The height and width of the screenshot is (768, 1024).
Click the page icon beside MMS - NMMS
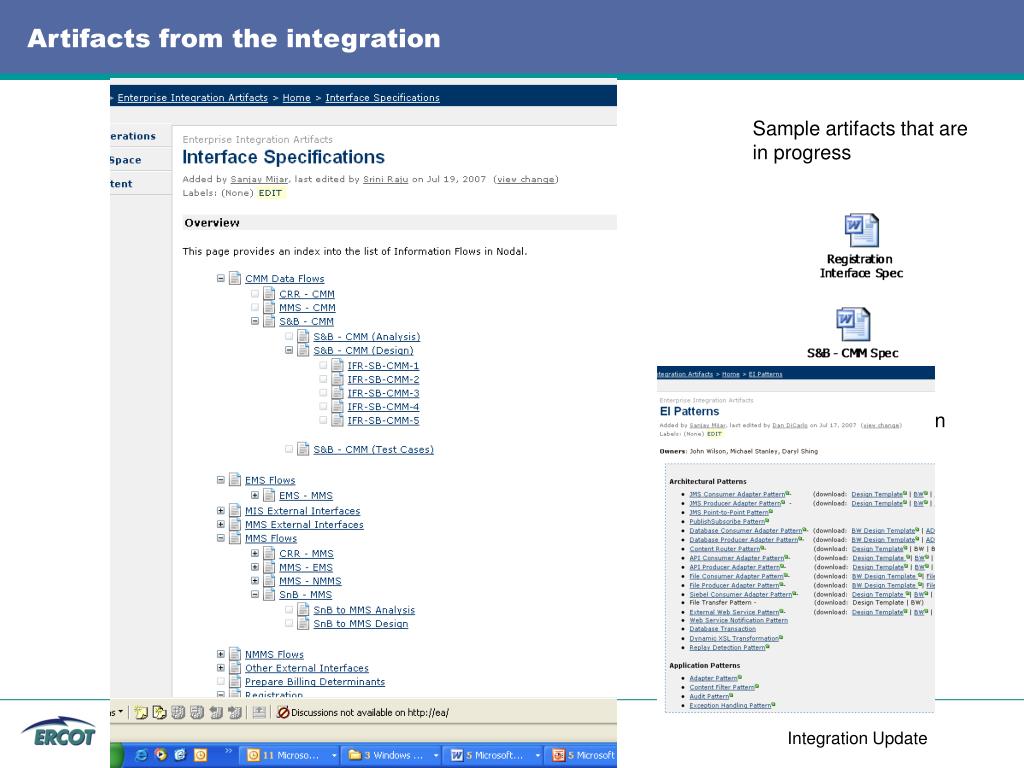269,581
